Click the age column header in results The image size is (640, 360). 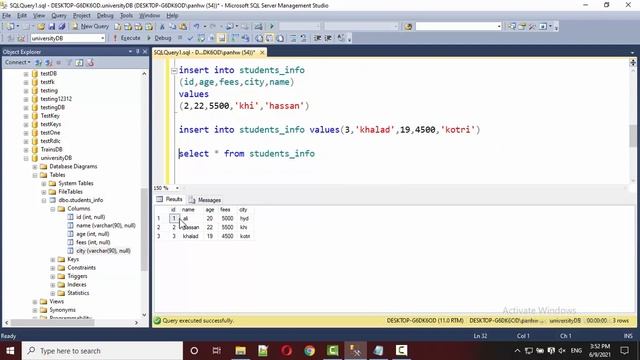[210, 210]
